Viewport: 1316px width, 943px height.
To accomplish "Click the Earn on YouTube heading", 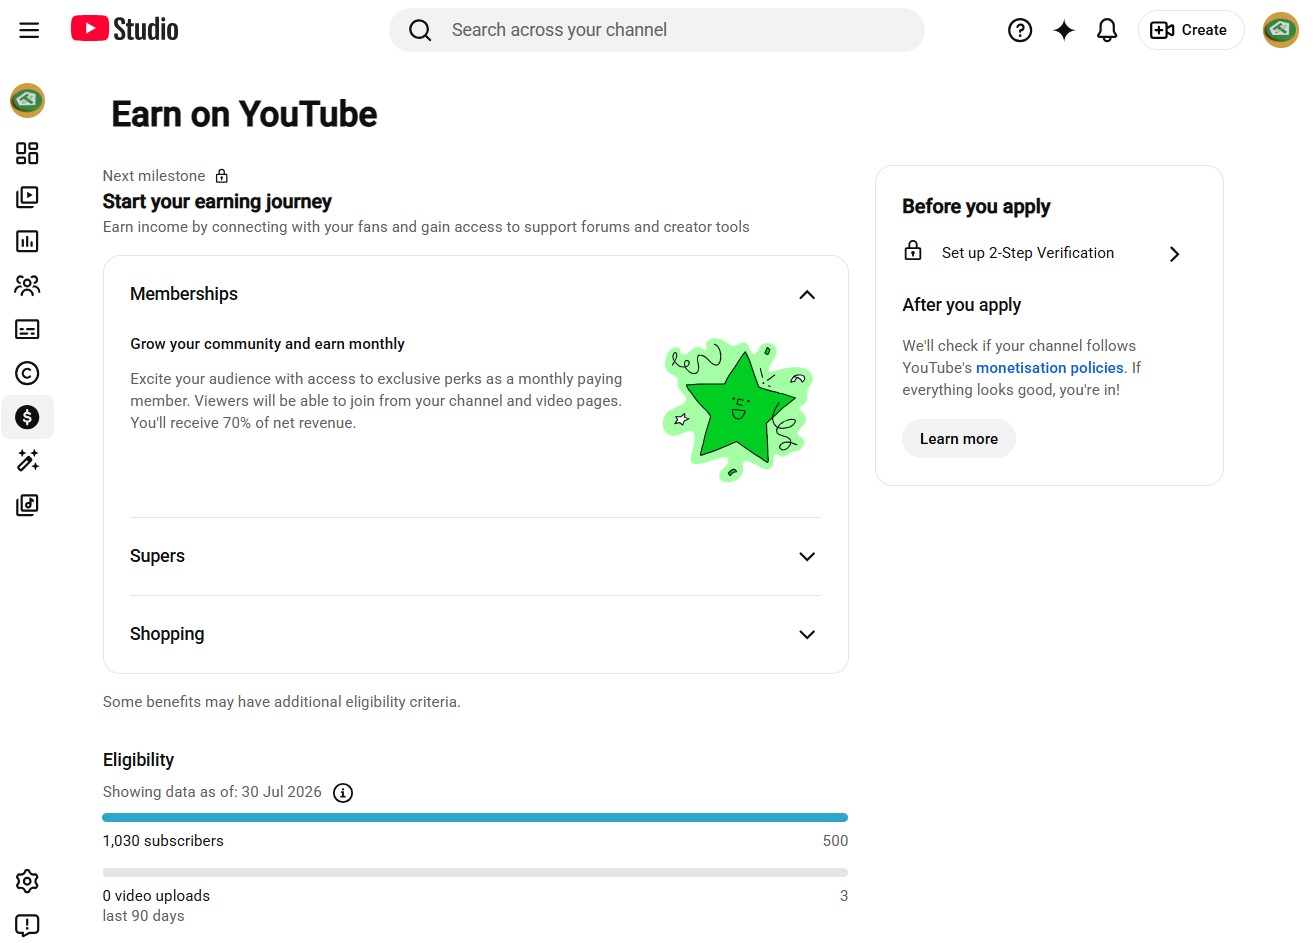I will point(244,115).
